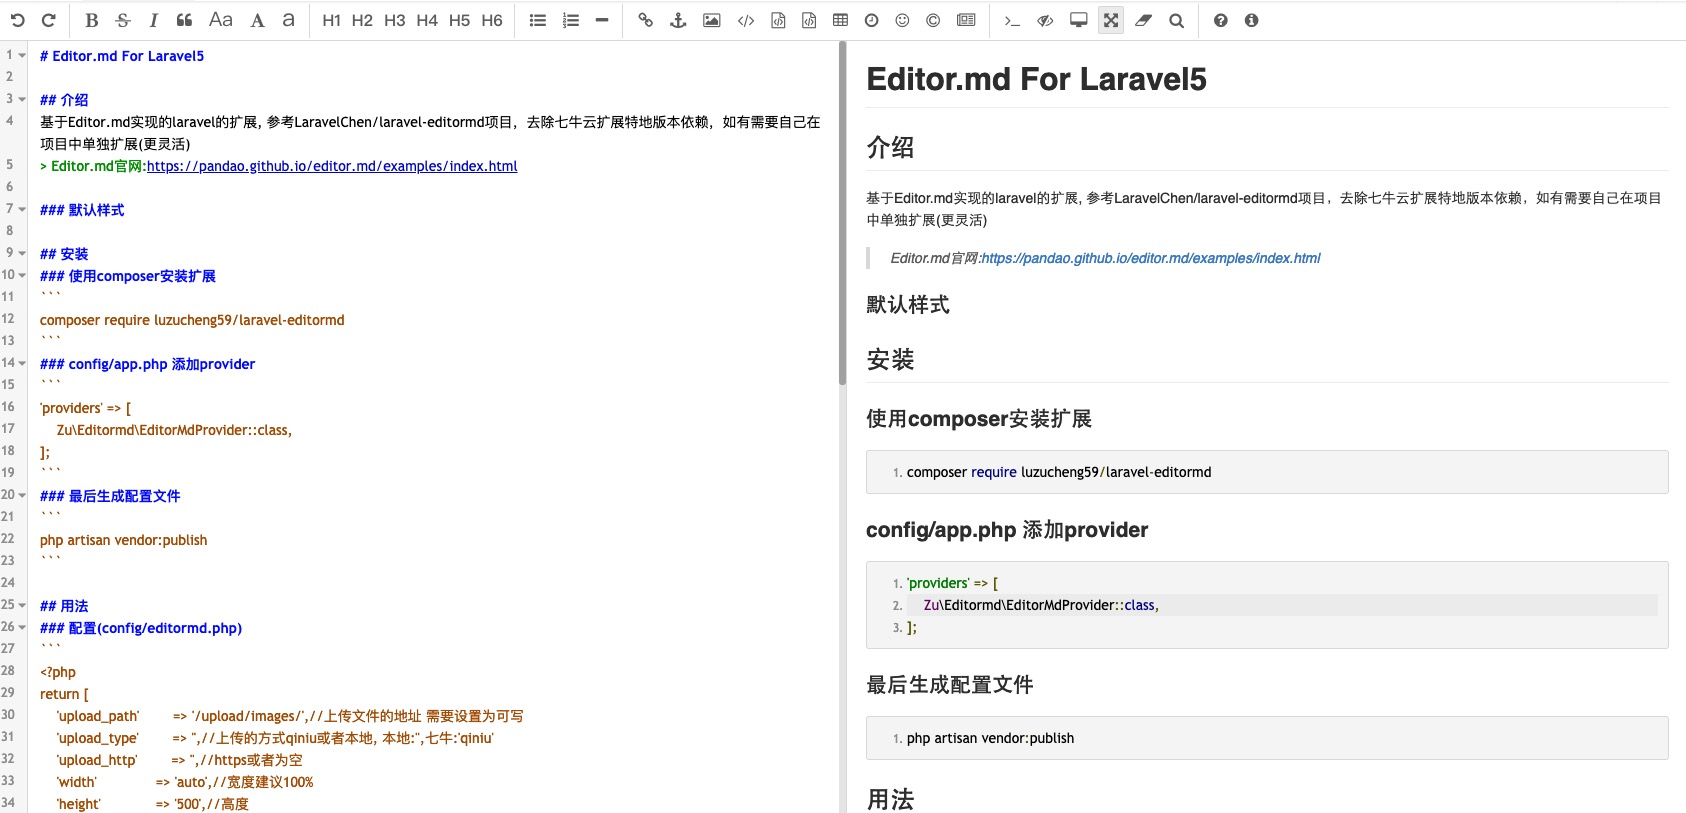Insert heading level H5

click(x=459, y=20)
